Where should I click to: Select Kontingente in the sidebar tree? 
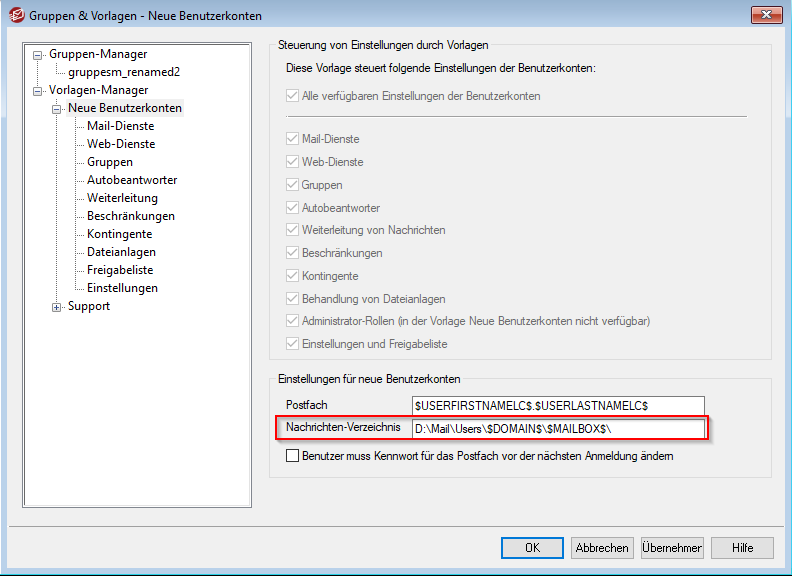point(121,234)
